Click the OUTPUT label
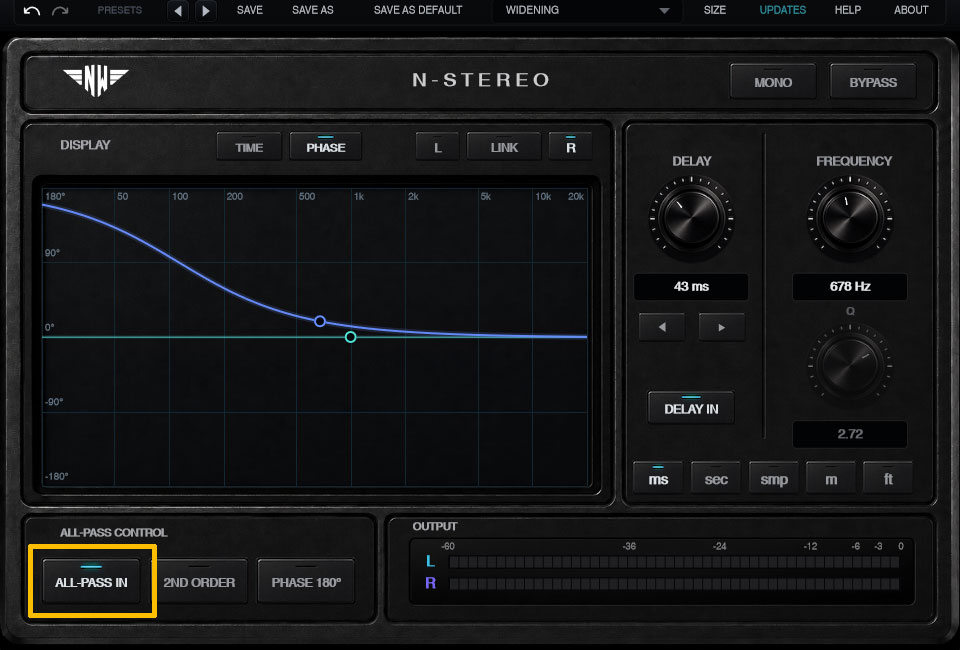The width and height of the screenshot is (960, 650). (435, 526)
